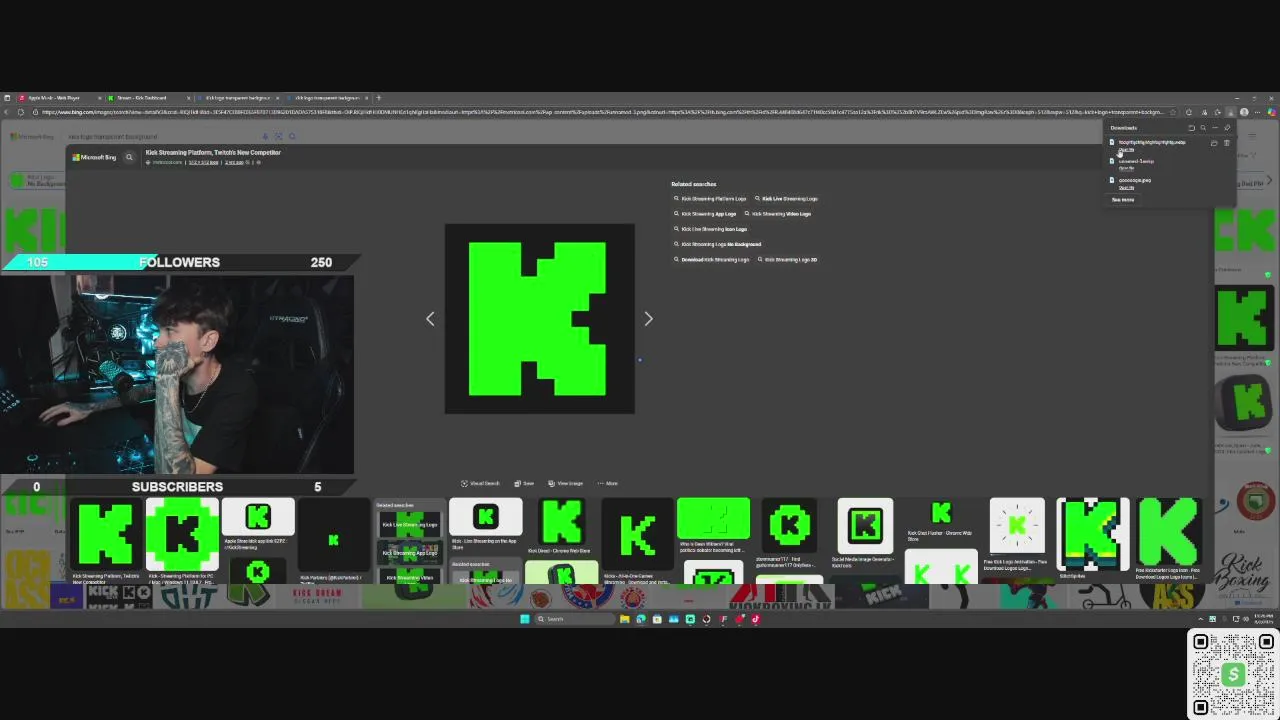Click the large green Kick logo image
The image size is (1280, 720).
click(539, 319)
